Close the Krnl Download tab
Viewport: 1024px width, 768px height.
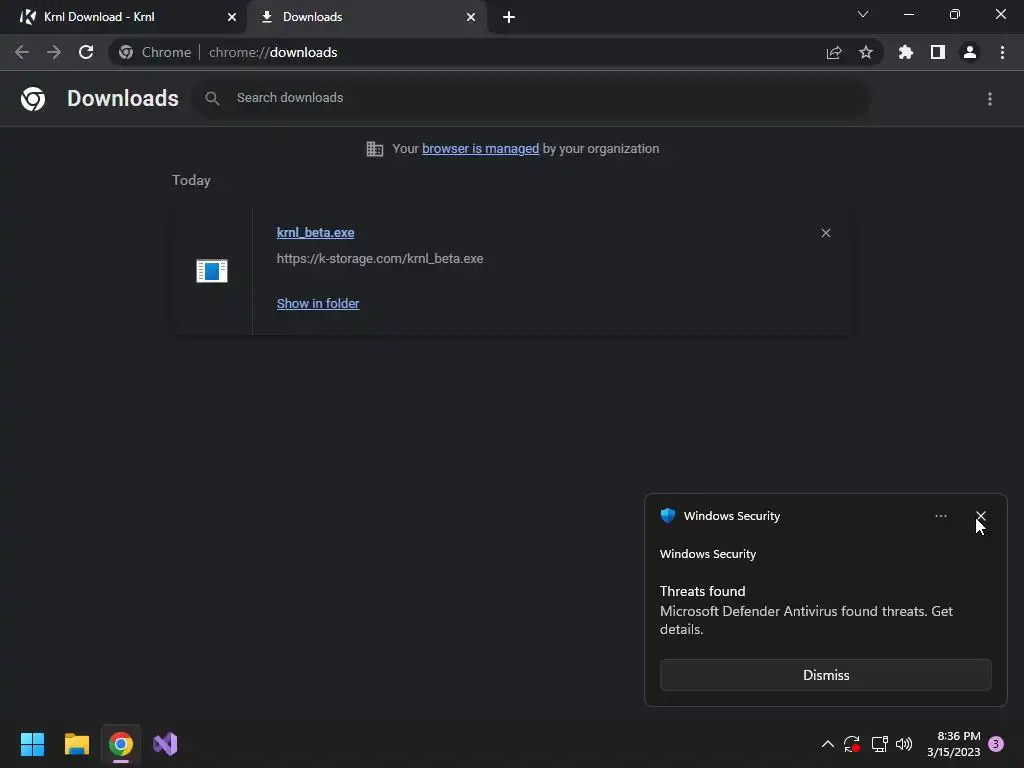click(x=232, y=17)
